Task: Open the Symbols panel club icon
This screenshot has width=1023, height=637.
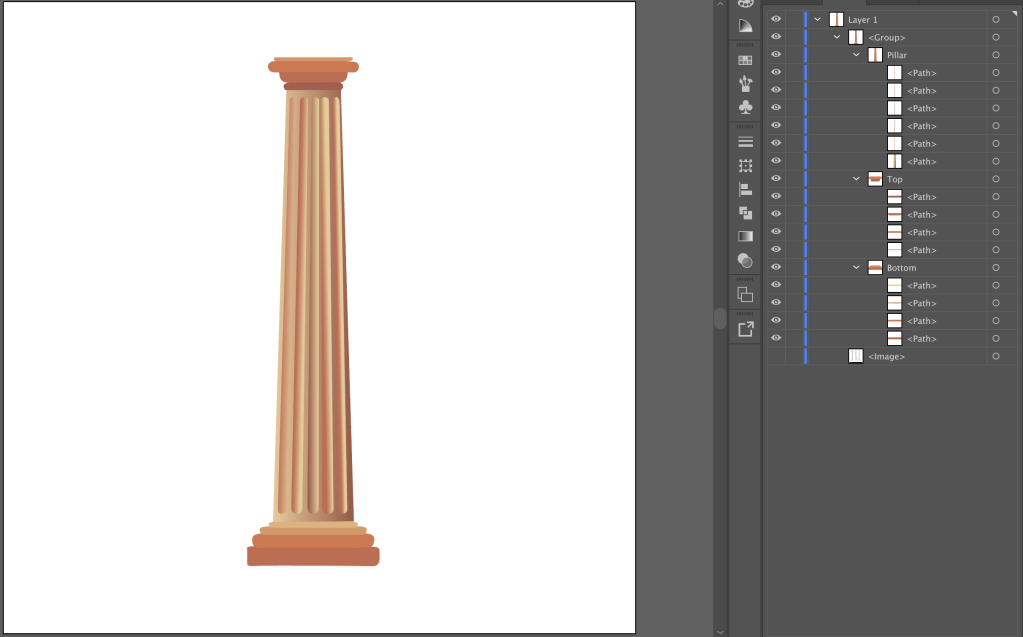Action: (745, 107)
